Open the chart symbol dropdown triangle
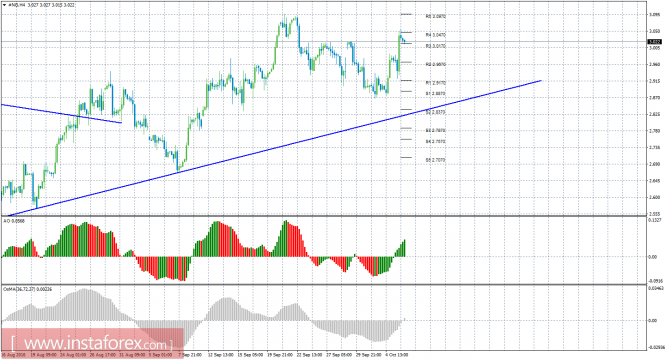Viewport: 665px width, 360px height. pyautogui.click(x=4, y=5)
